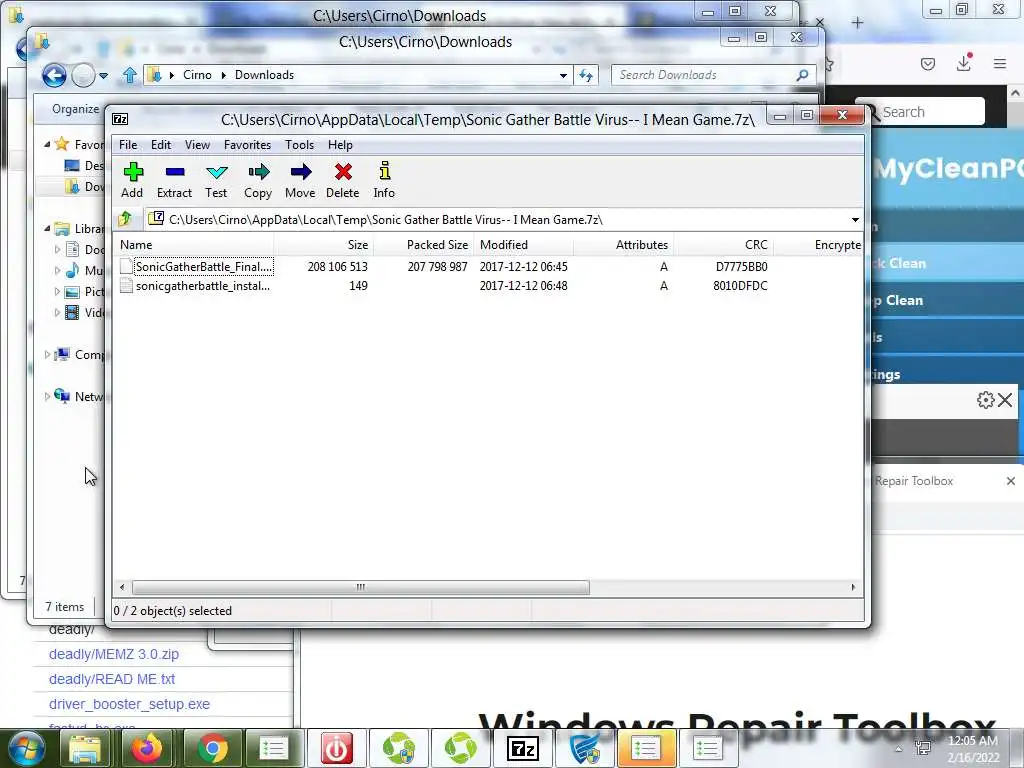Viewport: 1024px width, 768px height.
Task: Close the Repair Toolbox notification bar
Action: [1010, 481]
